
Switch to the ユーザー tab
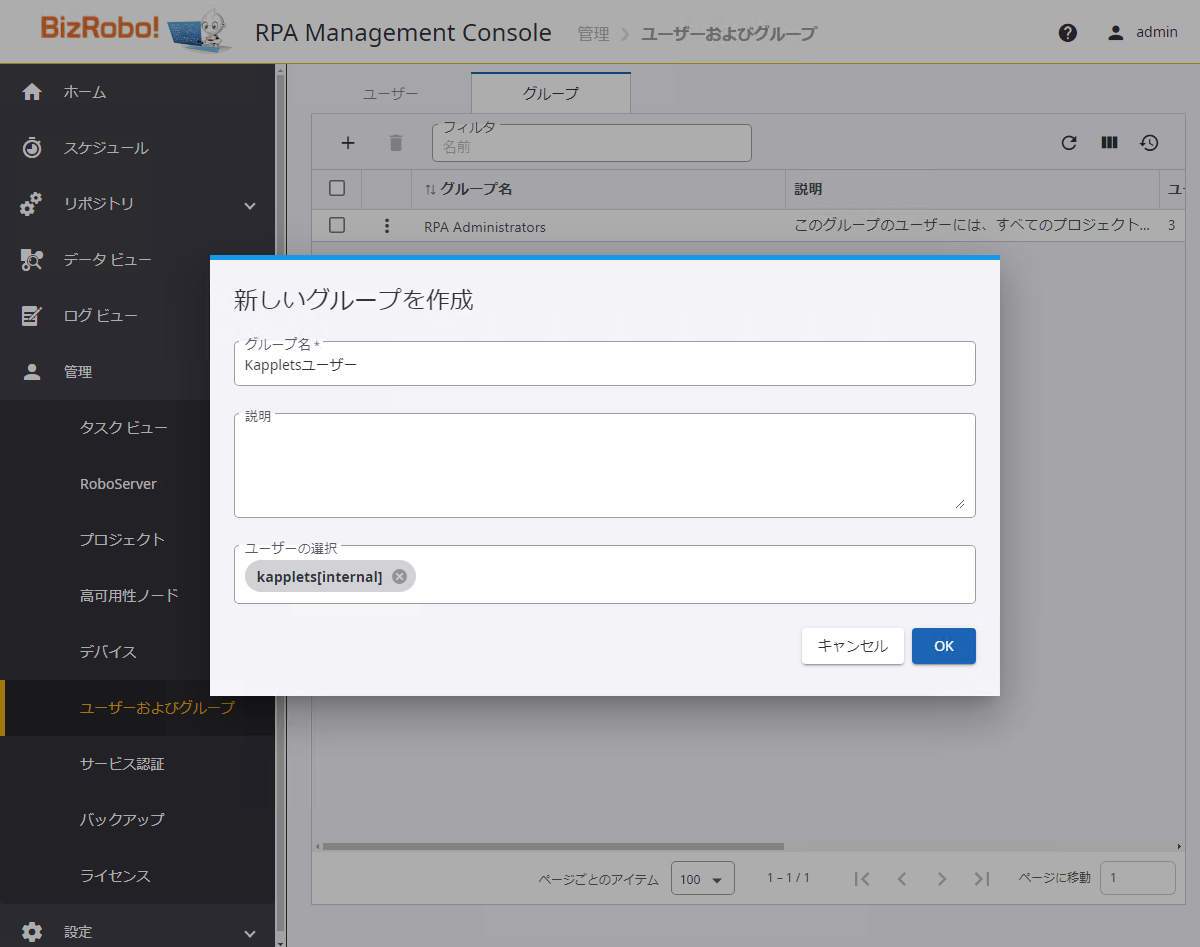tap(391, 93)
